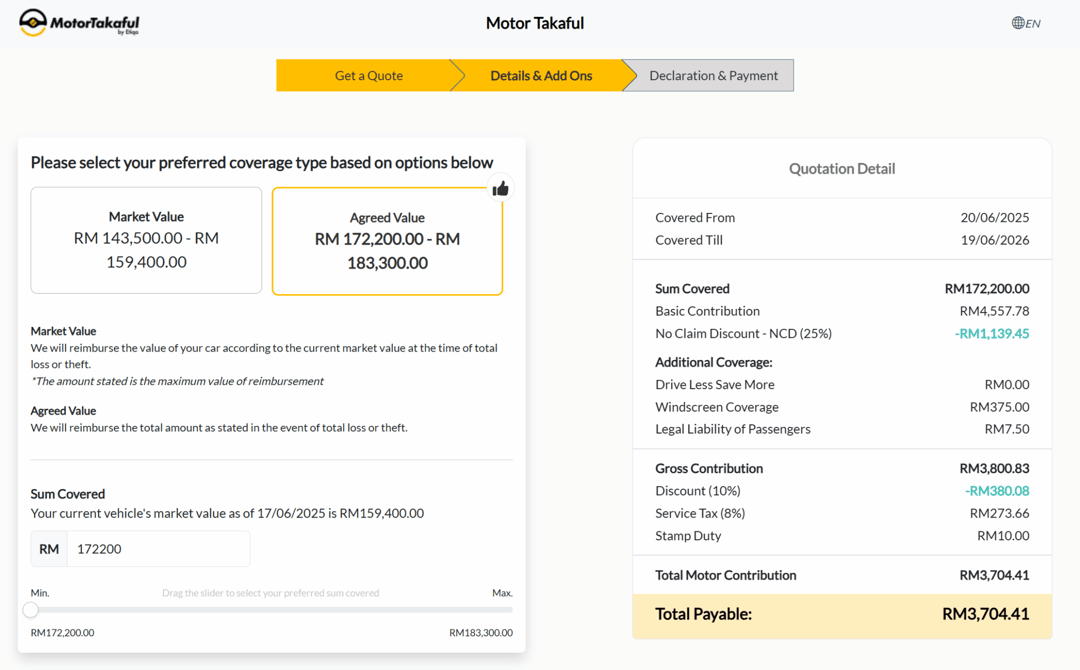Click the sum covered slider handle
Image resolution: width=1080 pixels, height=670 pixels.
click(x=30, y=610)
